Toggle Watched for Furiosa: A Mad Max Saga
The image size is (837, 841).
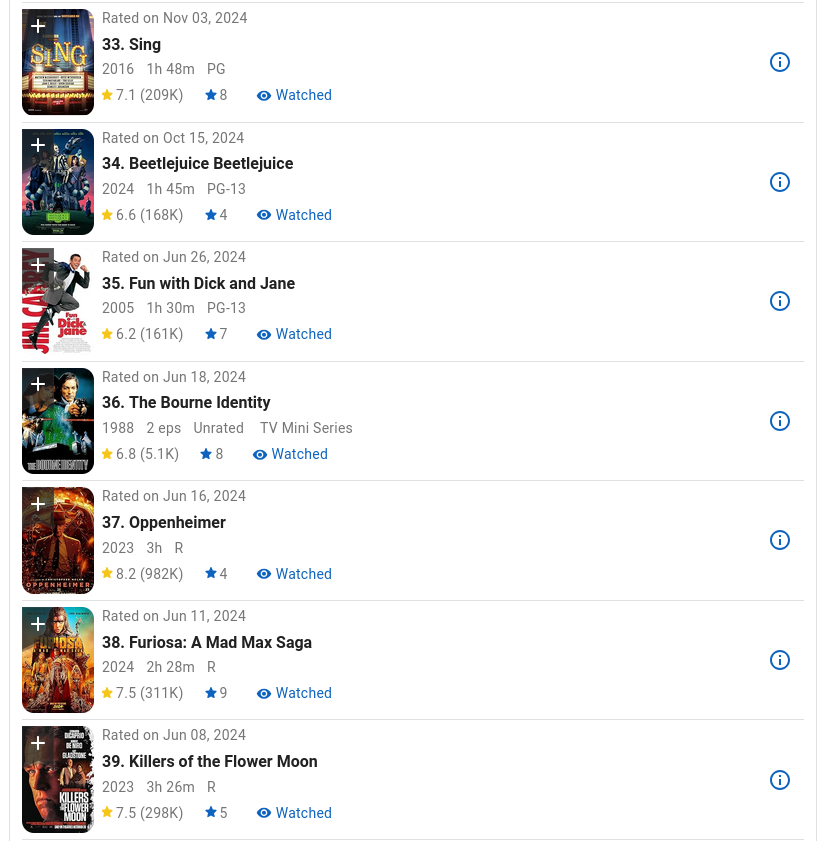pos(294,694)
